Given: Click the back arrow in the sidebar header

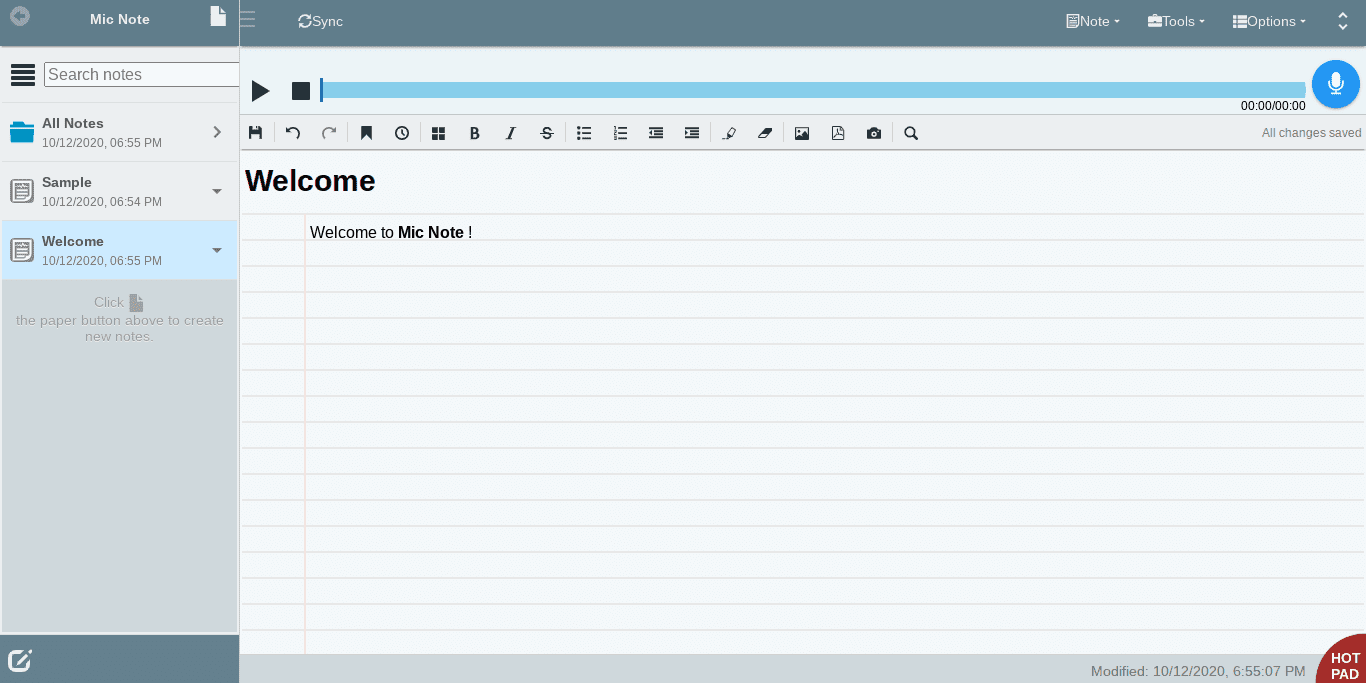Looking at the screenshot, I should click(19, 17).
